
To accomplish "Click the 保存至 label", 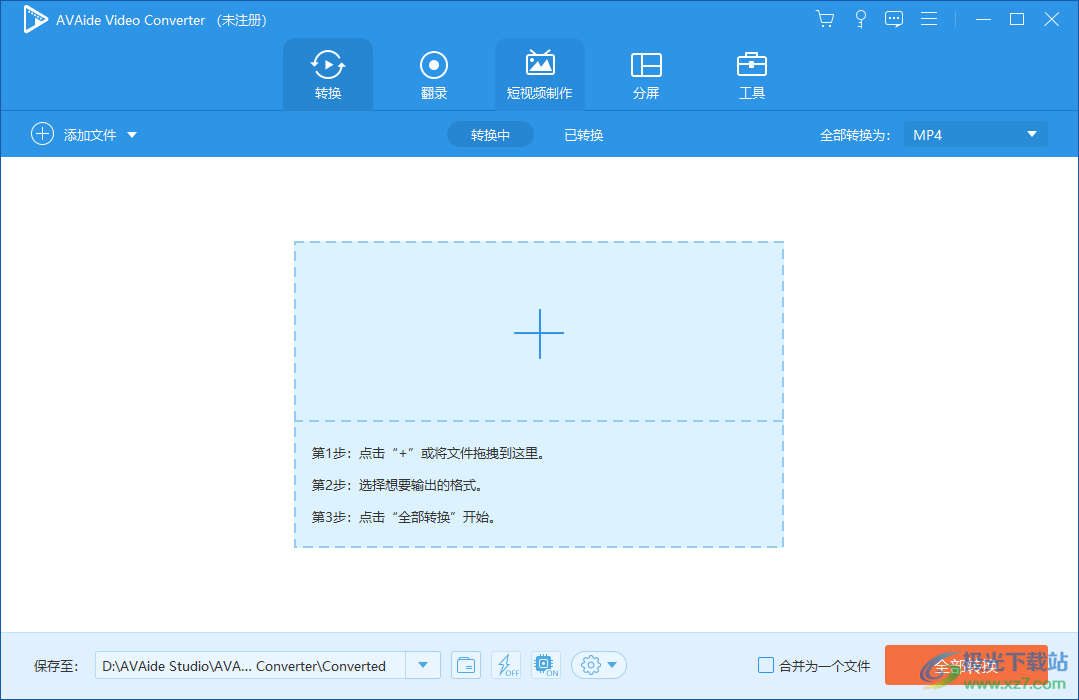I will click(x=56, y=666).
